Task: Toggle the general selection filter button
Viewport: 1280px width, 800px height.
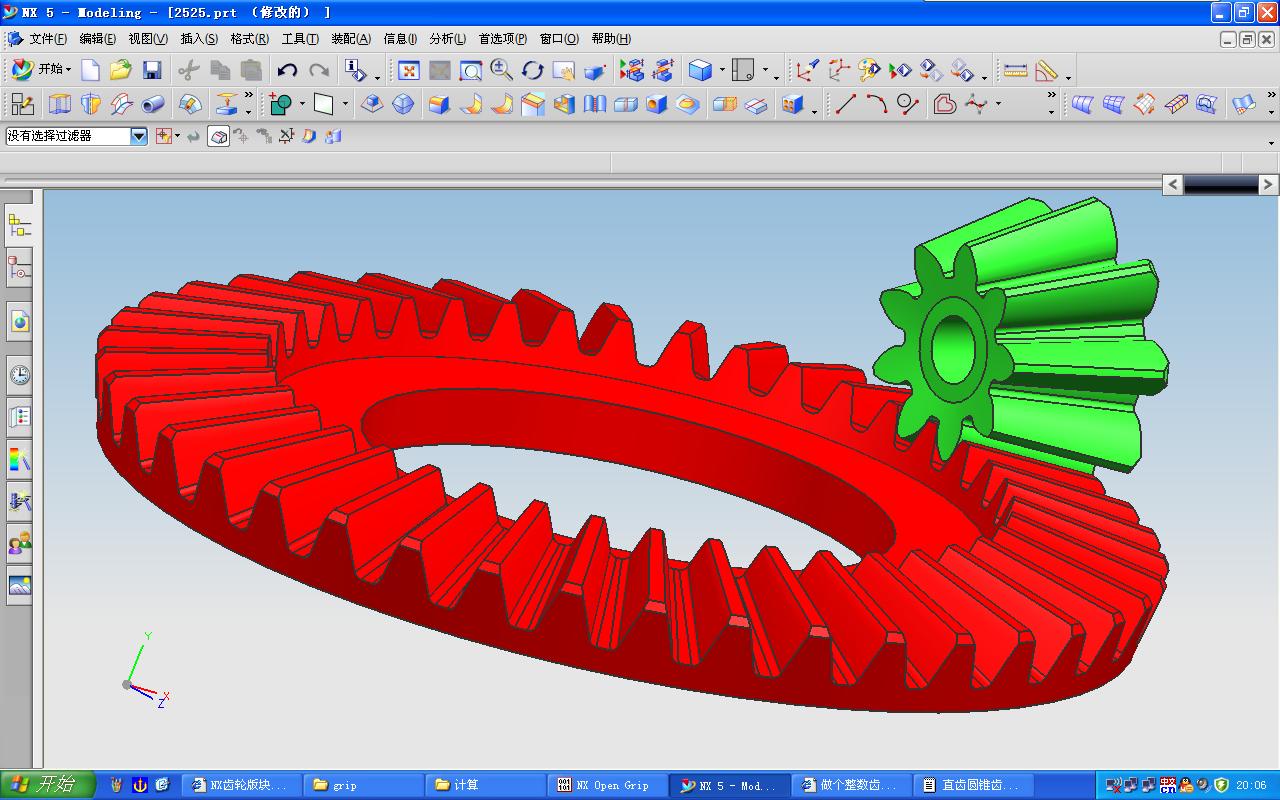Action: [218, 136]
